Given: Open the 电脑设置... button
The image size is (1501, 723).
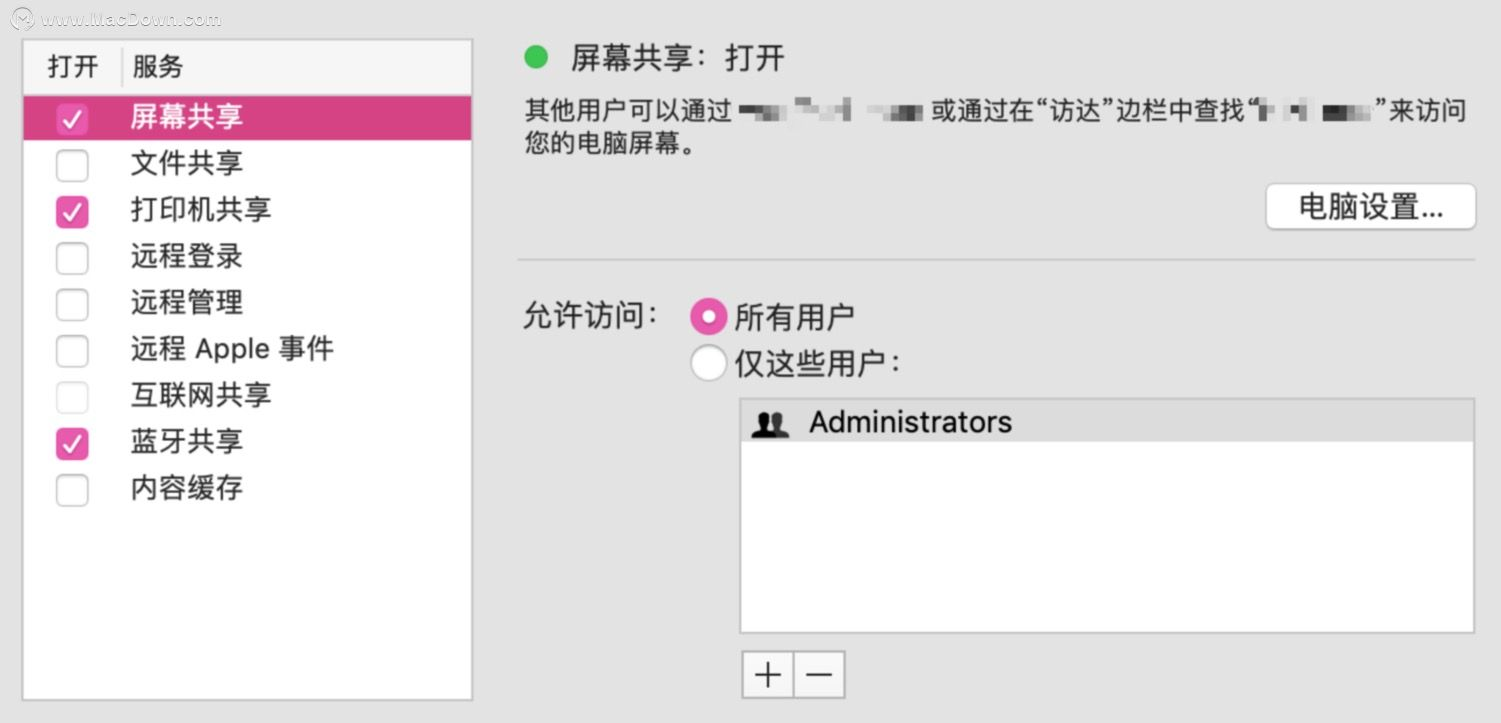Looking at the screenshot, I should 1370,207.
